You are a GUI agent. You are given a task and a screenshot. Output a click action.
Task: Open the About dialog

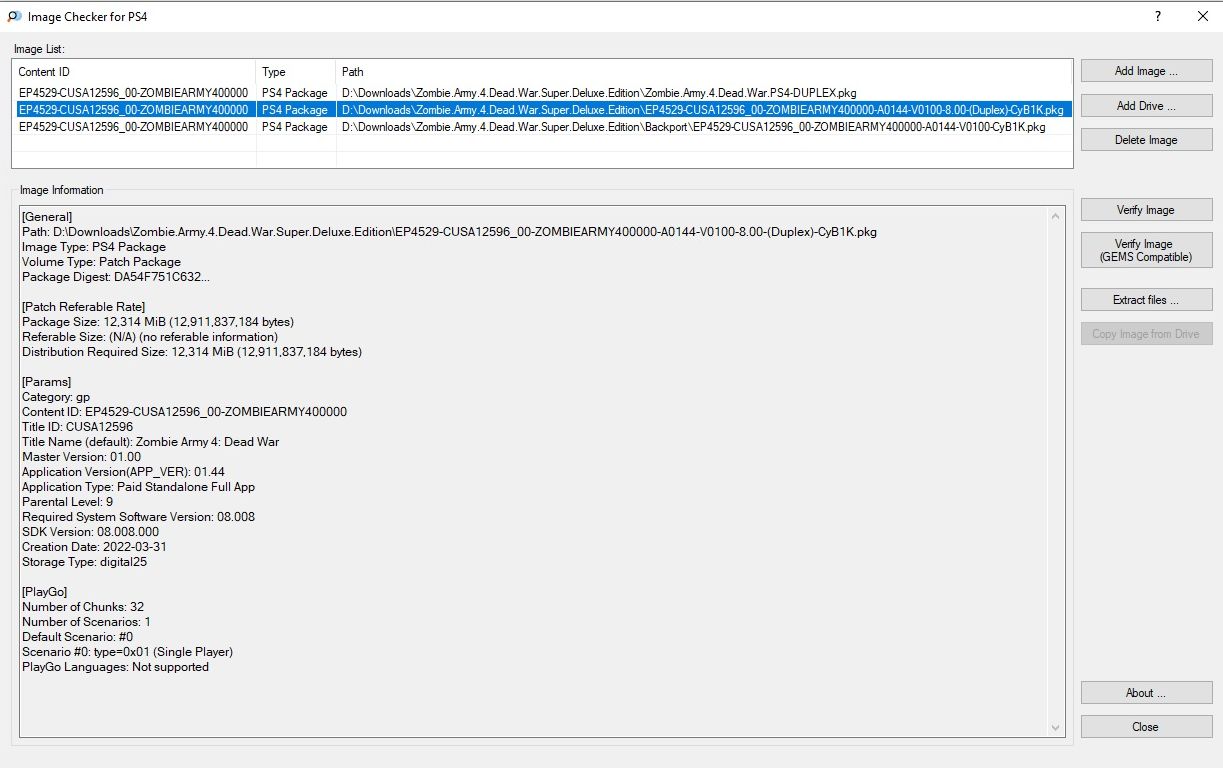tap(1146, 693)
